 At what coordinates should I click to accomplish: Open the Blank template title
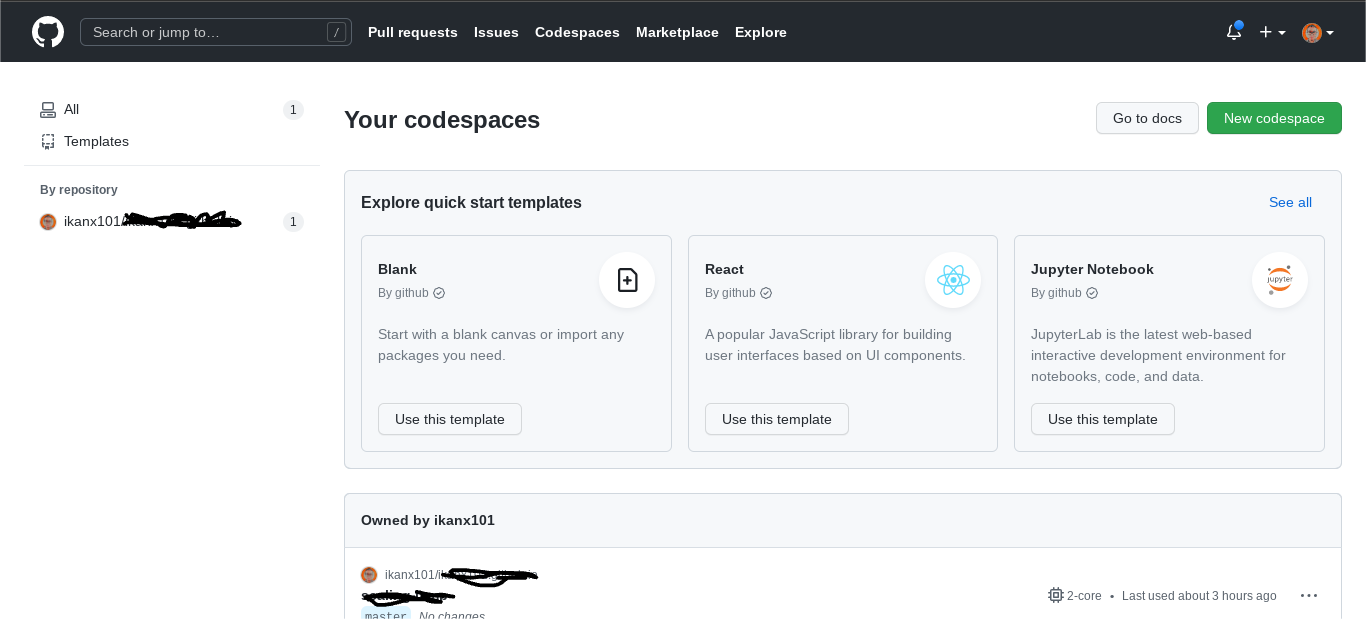tap(397, 269)
